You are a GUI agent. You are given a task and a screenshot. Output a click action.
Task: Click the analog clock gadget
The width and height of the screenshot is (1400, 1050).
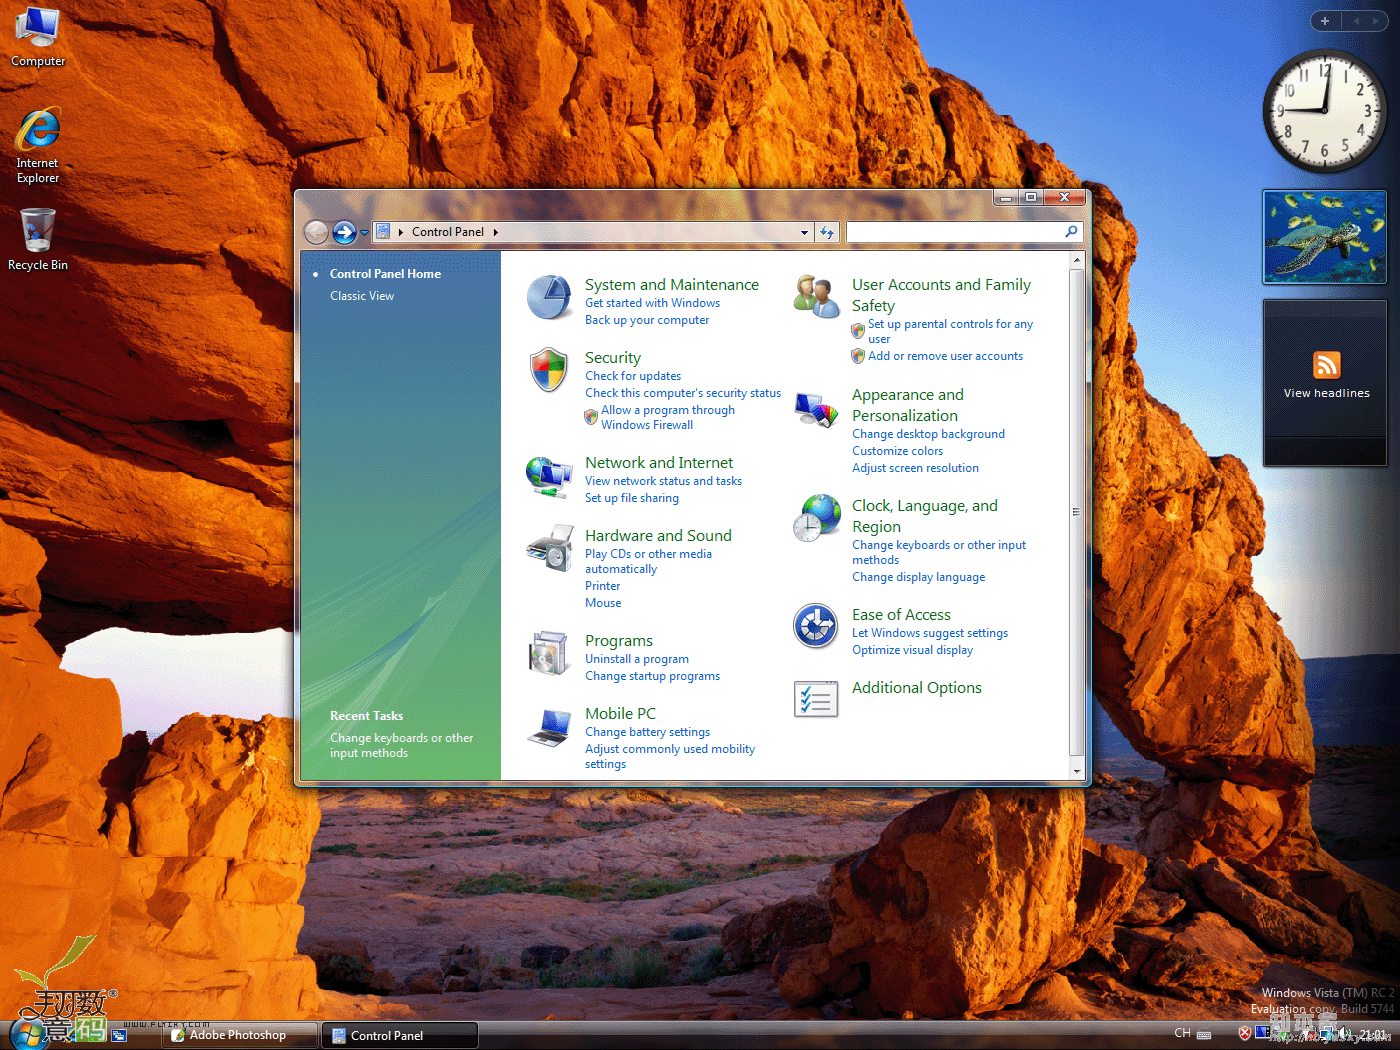click(x=1325, y=110)
